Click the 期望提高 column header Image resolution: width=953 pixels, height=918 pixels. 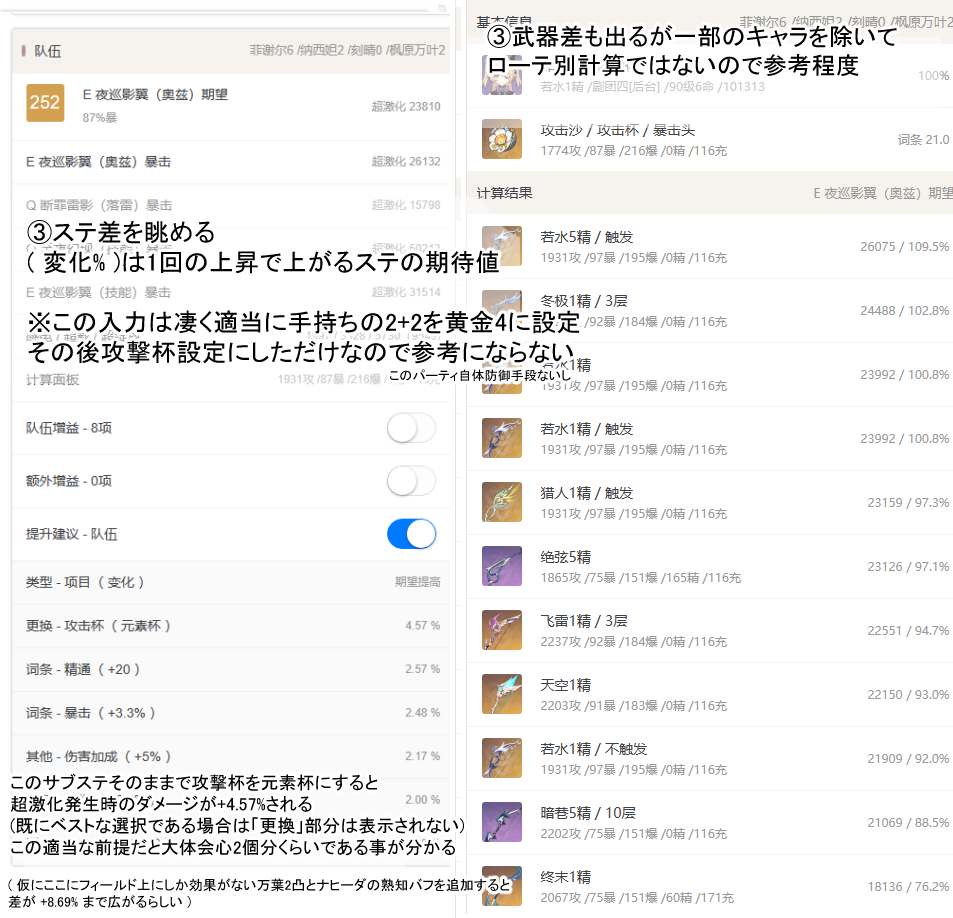click(418, 582)
